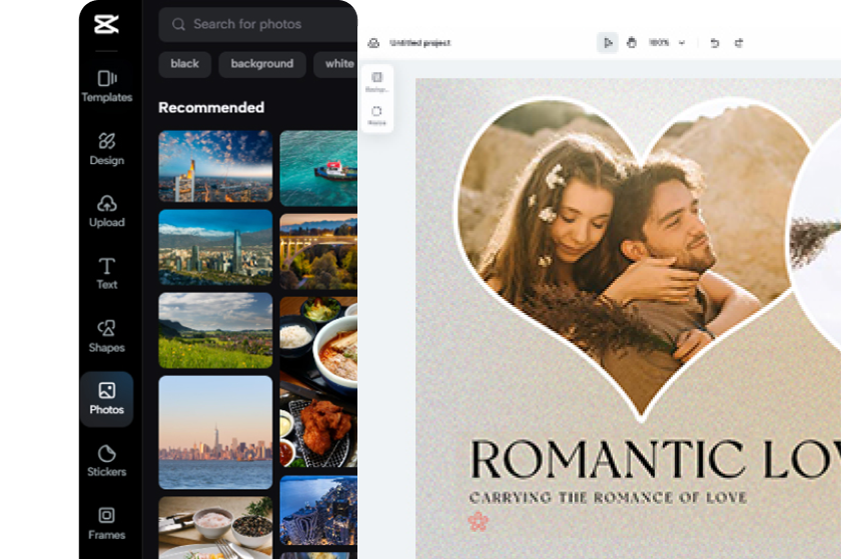Select the green meadow landscape photo
Screen dimensions: 841x559
click(x=216, y=330)
